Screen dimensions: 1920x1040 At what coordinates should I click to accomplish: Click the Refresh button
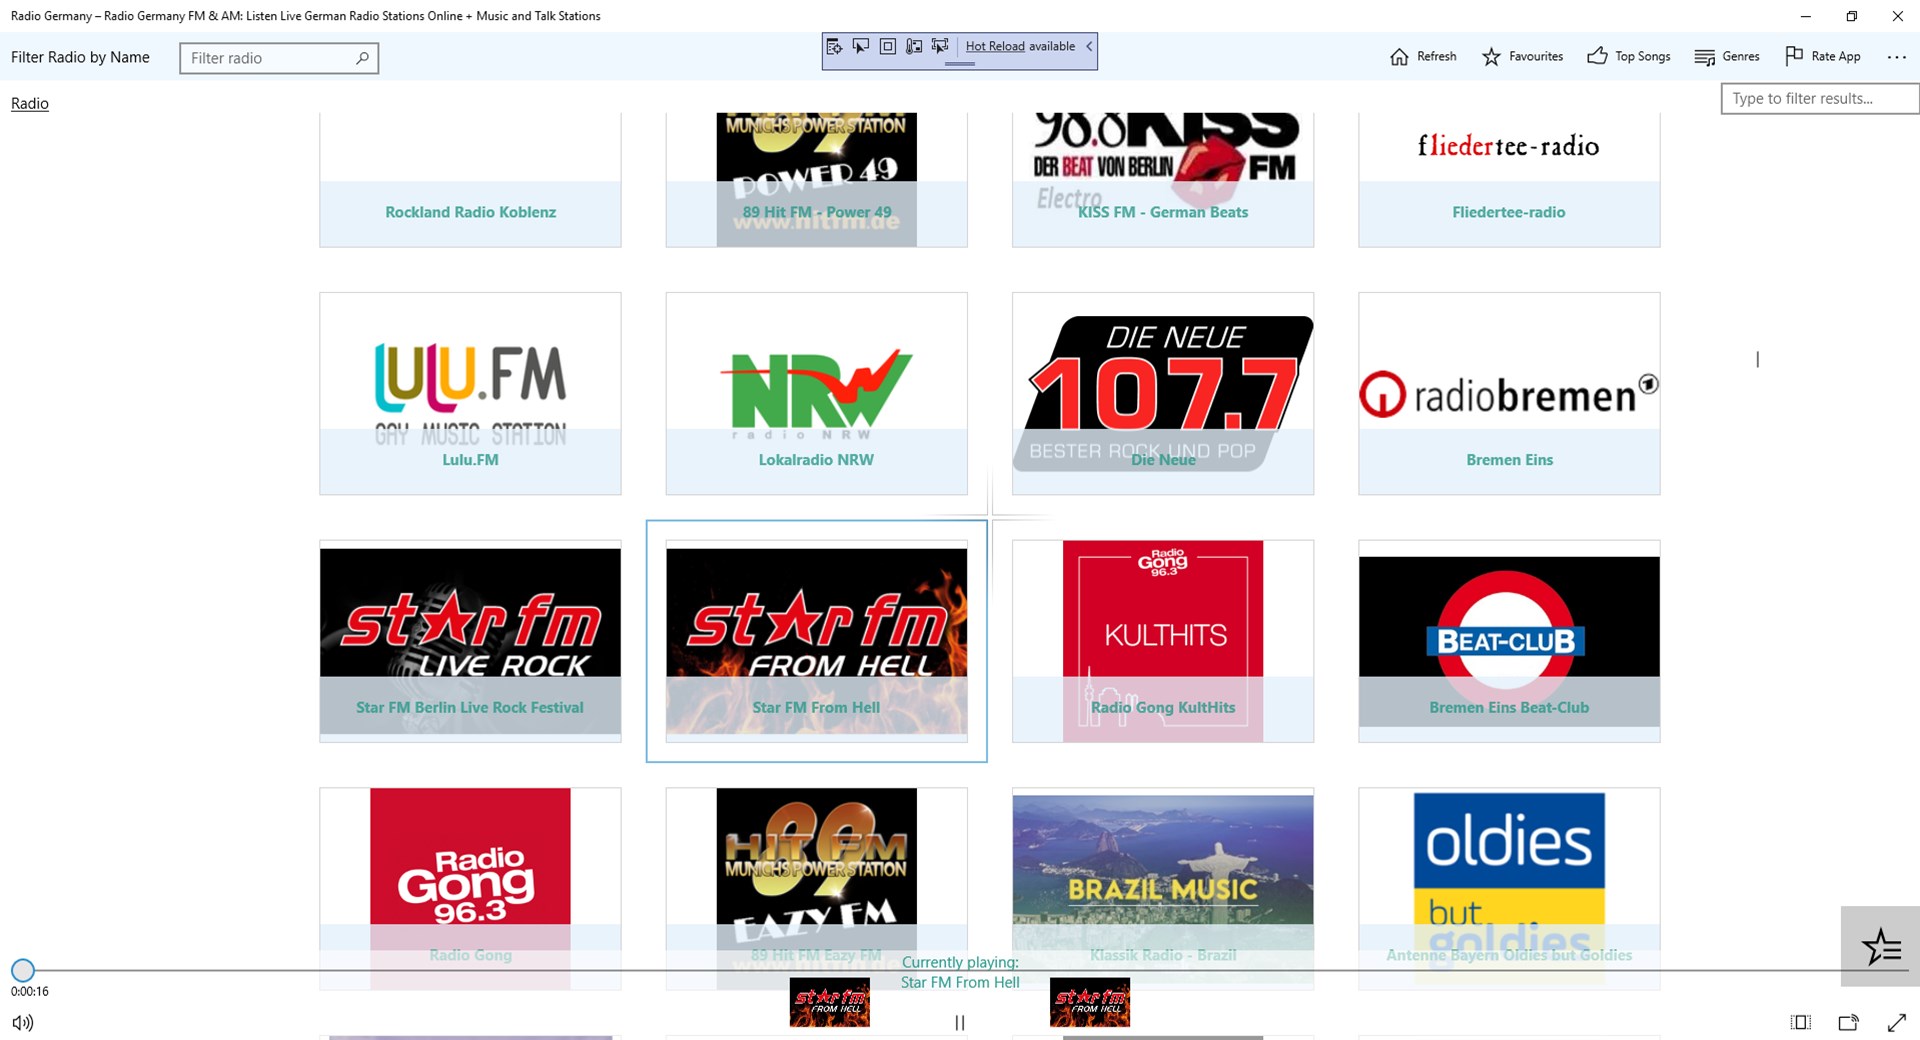pyautogui.click(x=1423, y=57)
